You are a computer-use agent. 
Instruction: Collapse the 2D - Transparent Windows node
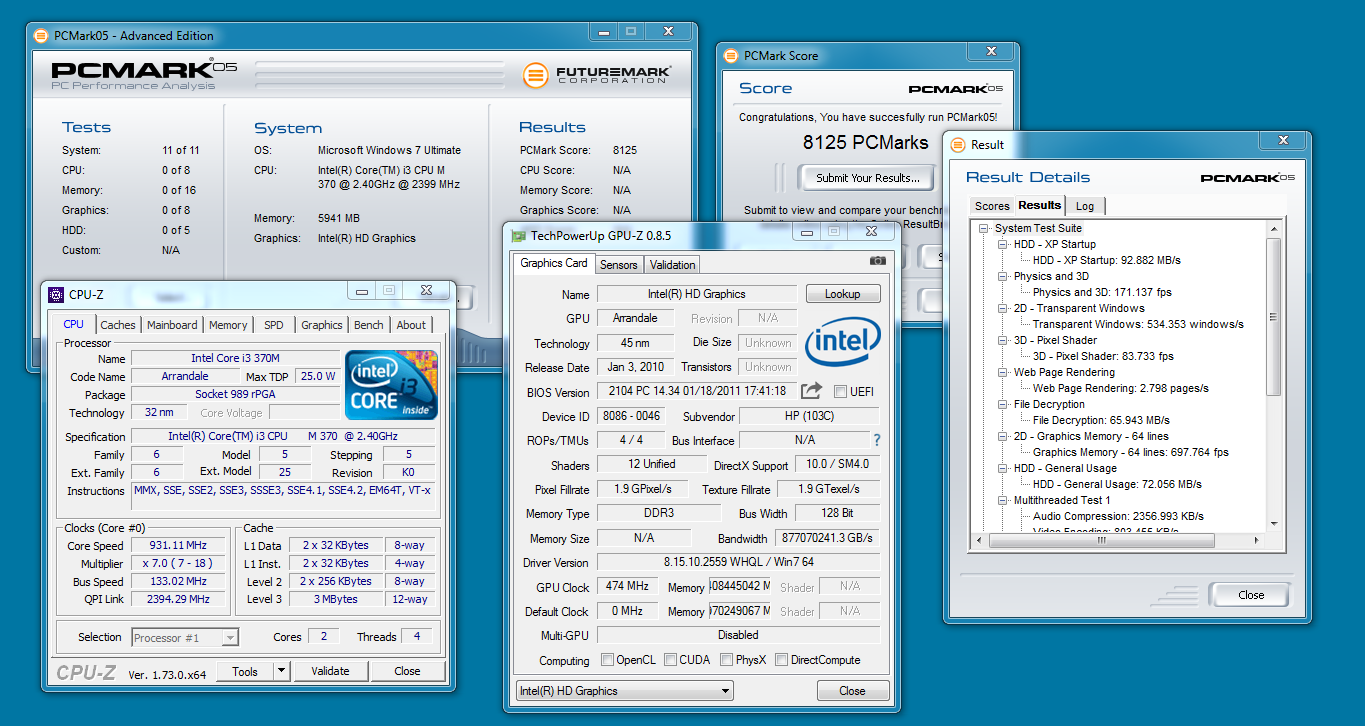[x=1003, y=309]
